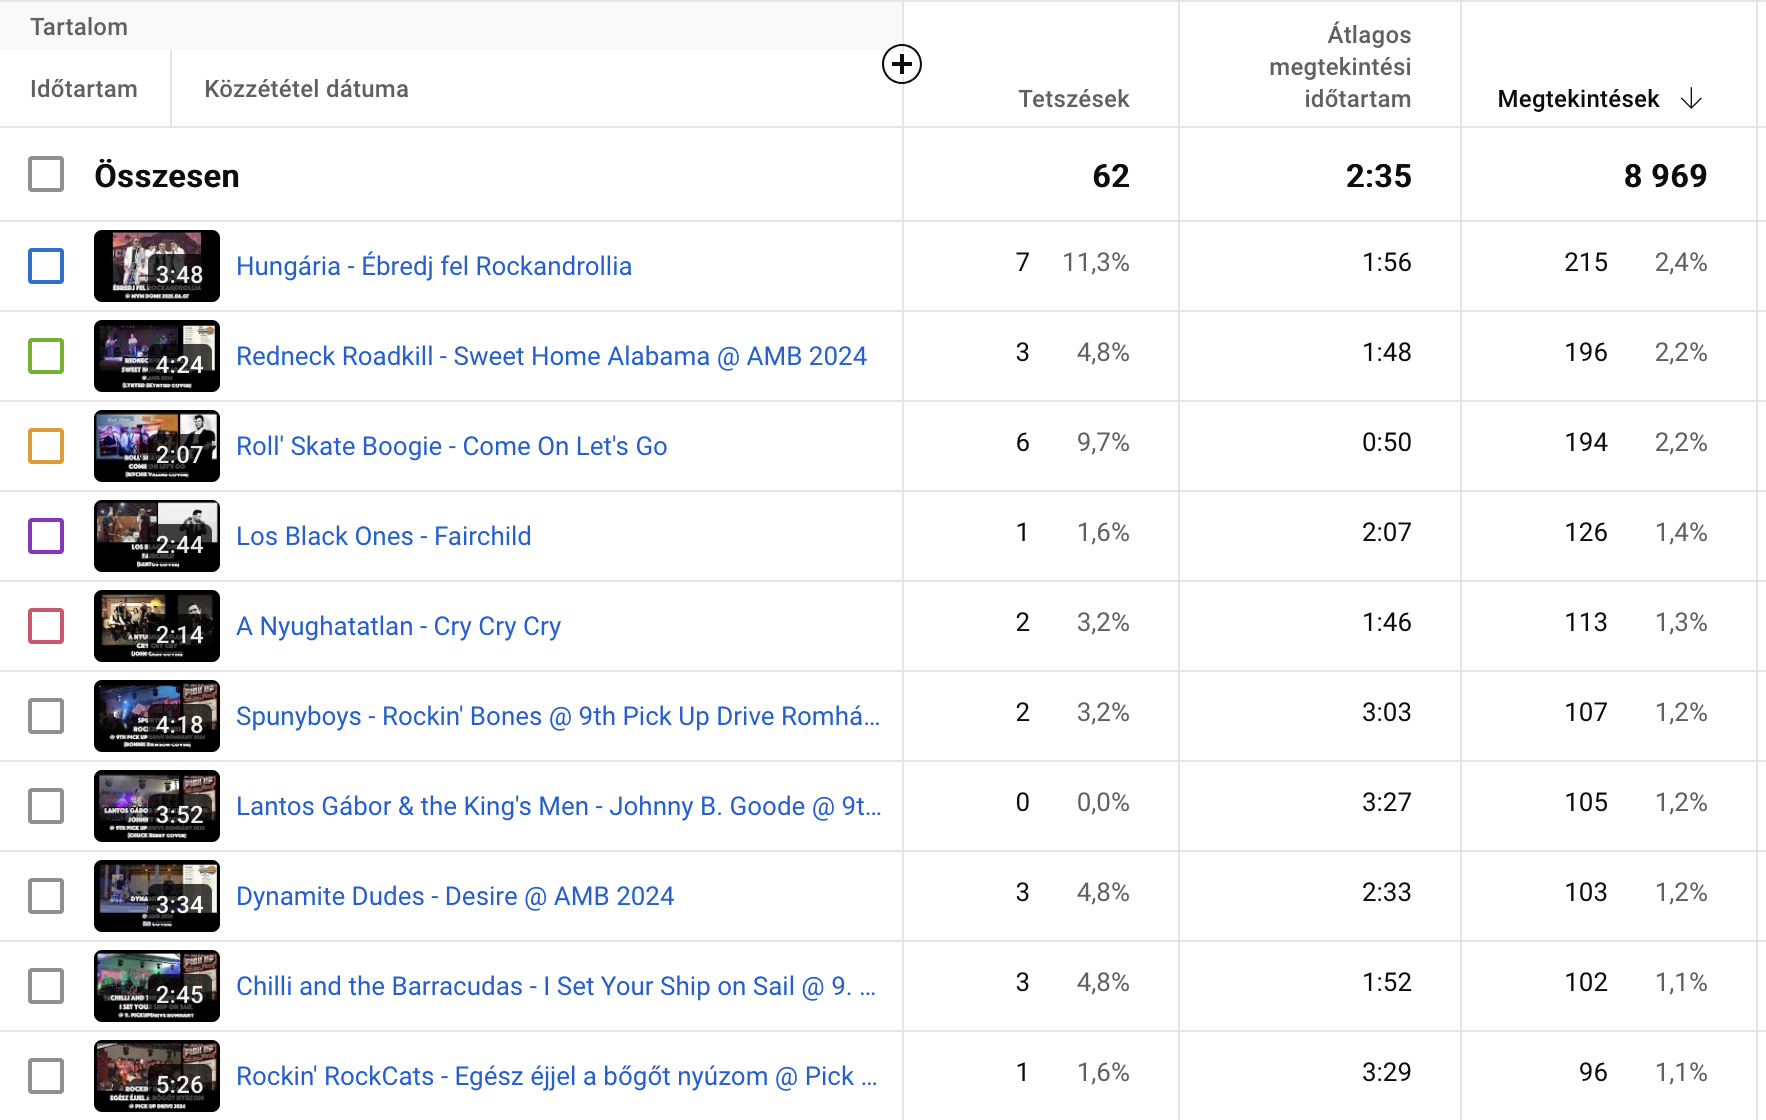This screenshot has width=1766, height=1120.
Task: Sort by Átlagos megtekintési időtartam column
Action: (x=1340, y=67)
